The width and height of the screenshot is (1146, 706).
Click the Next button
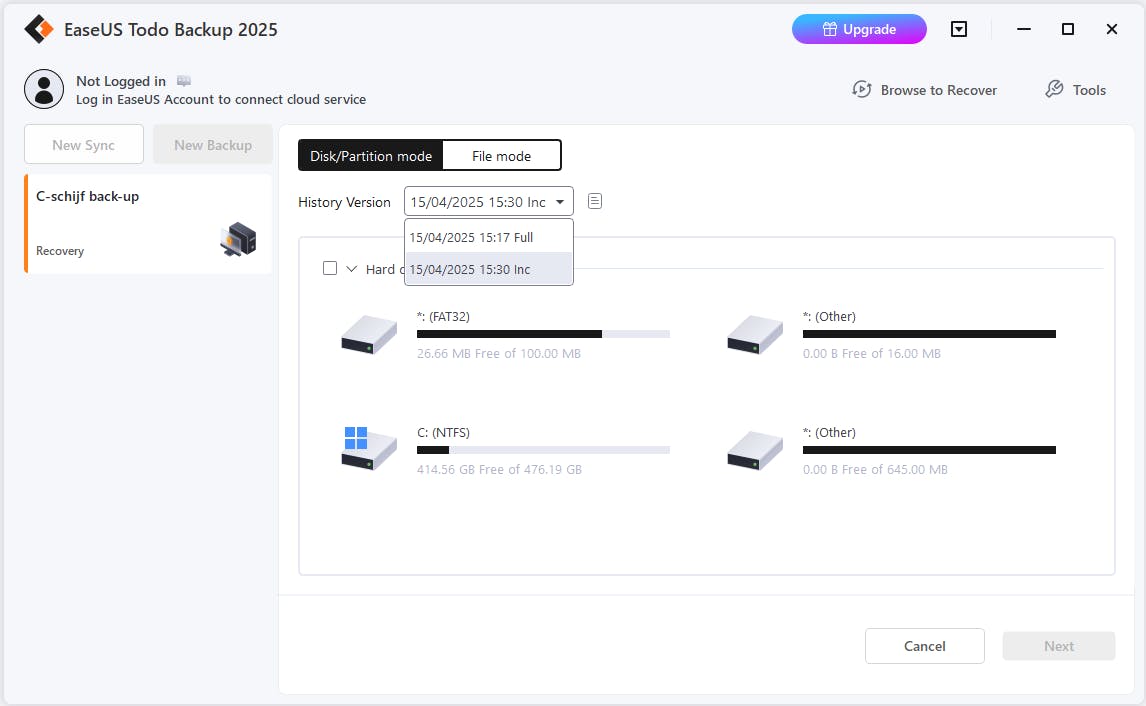point(1058,646)
